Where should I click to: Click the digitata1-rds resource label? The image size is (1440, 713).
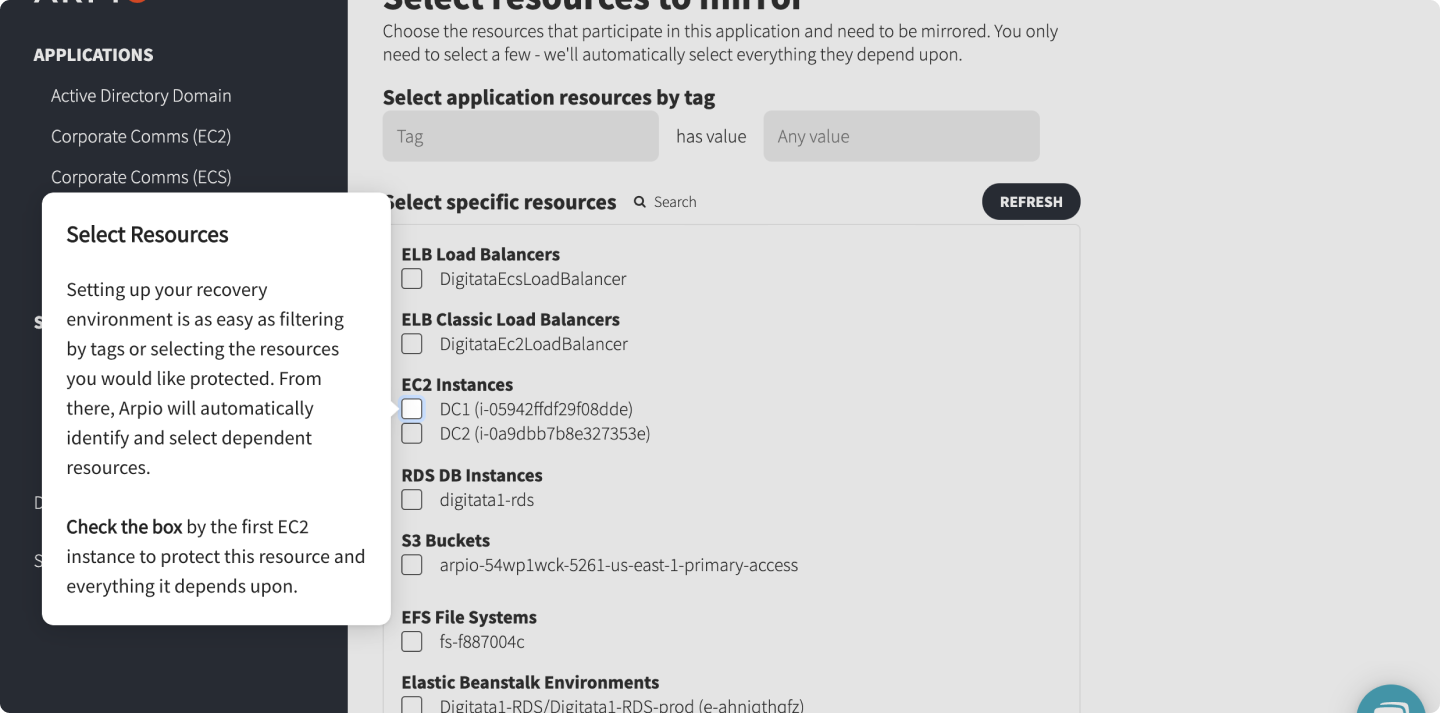[487, 500]
